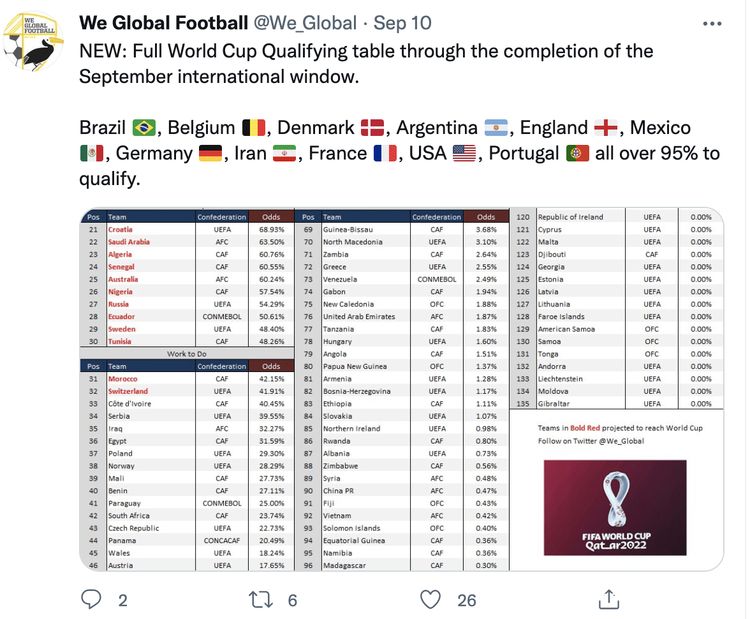The image size is (750, 619).
Task: Open the share tweet icon
Action: coord(607,598)
